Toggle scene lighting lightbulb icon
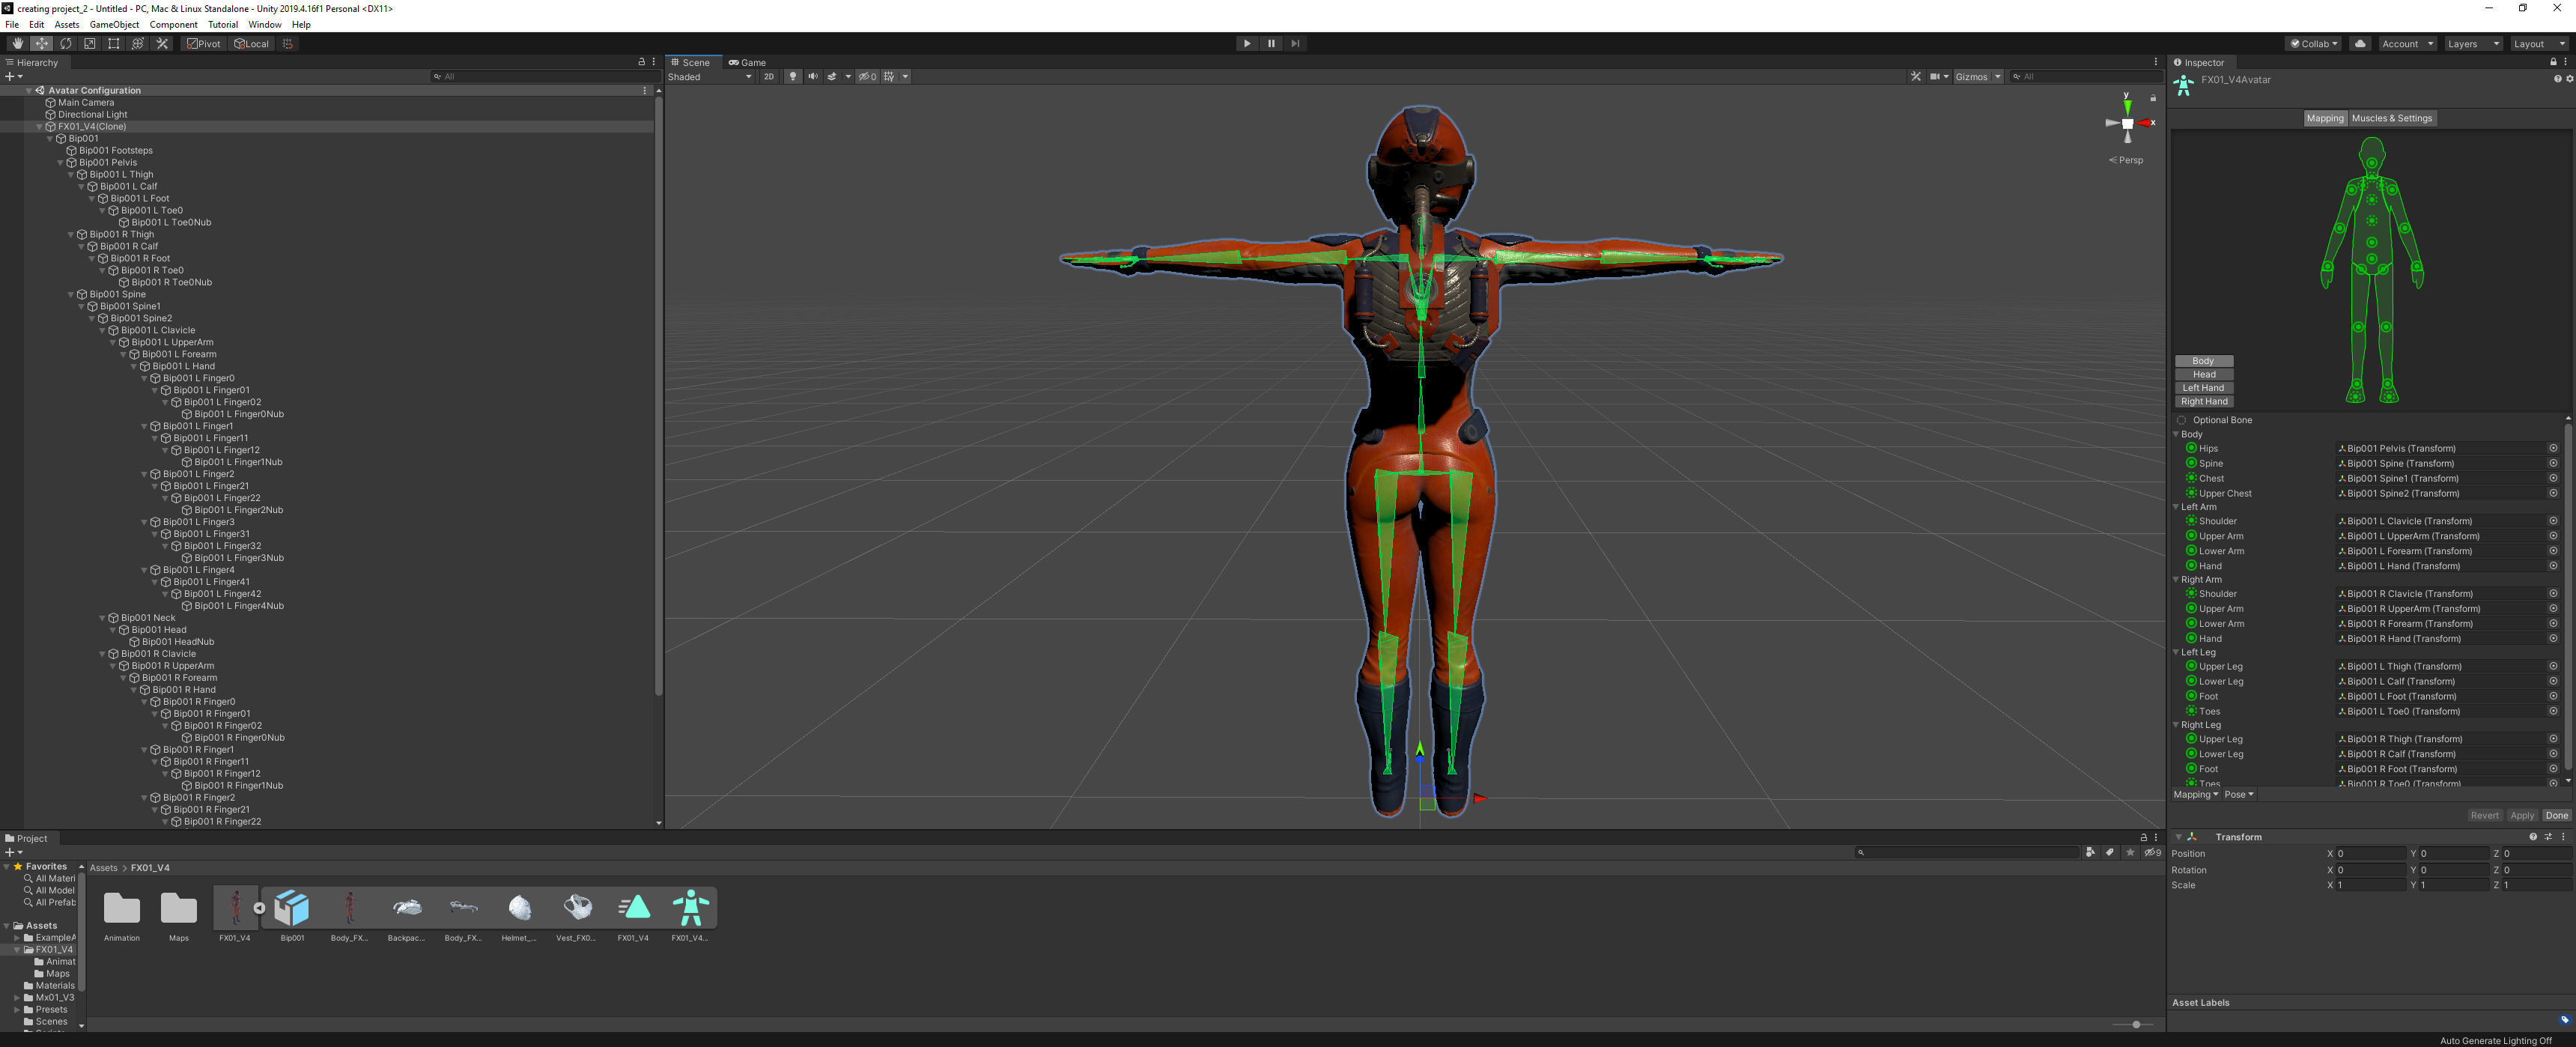 793,77
